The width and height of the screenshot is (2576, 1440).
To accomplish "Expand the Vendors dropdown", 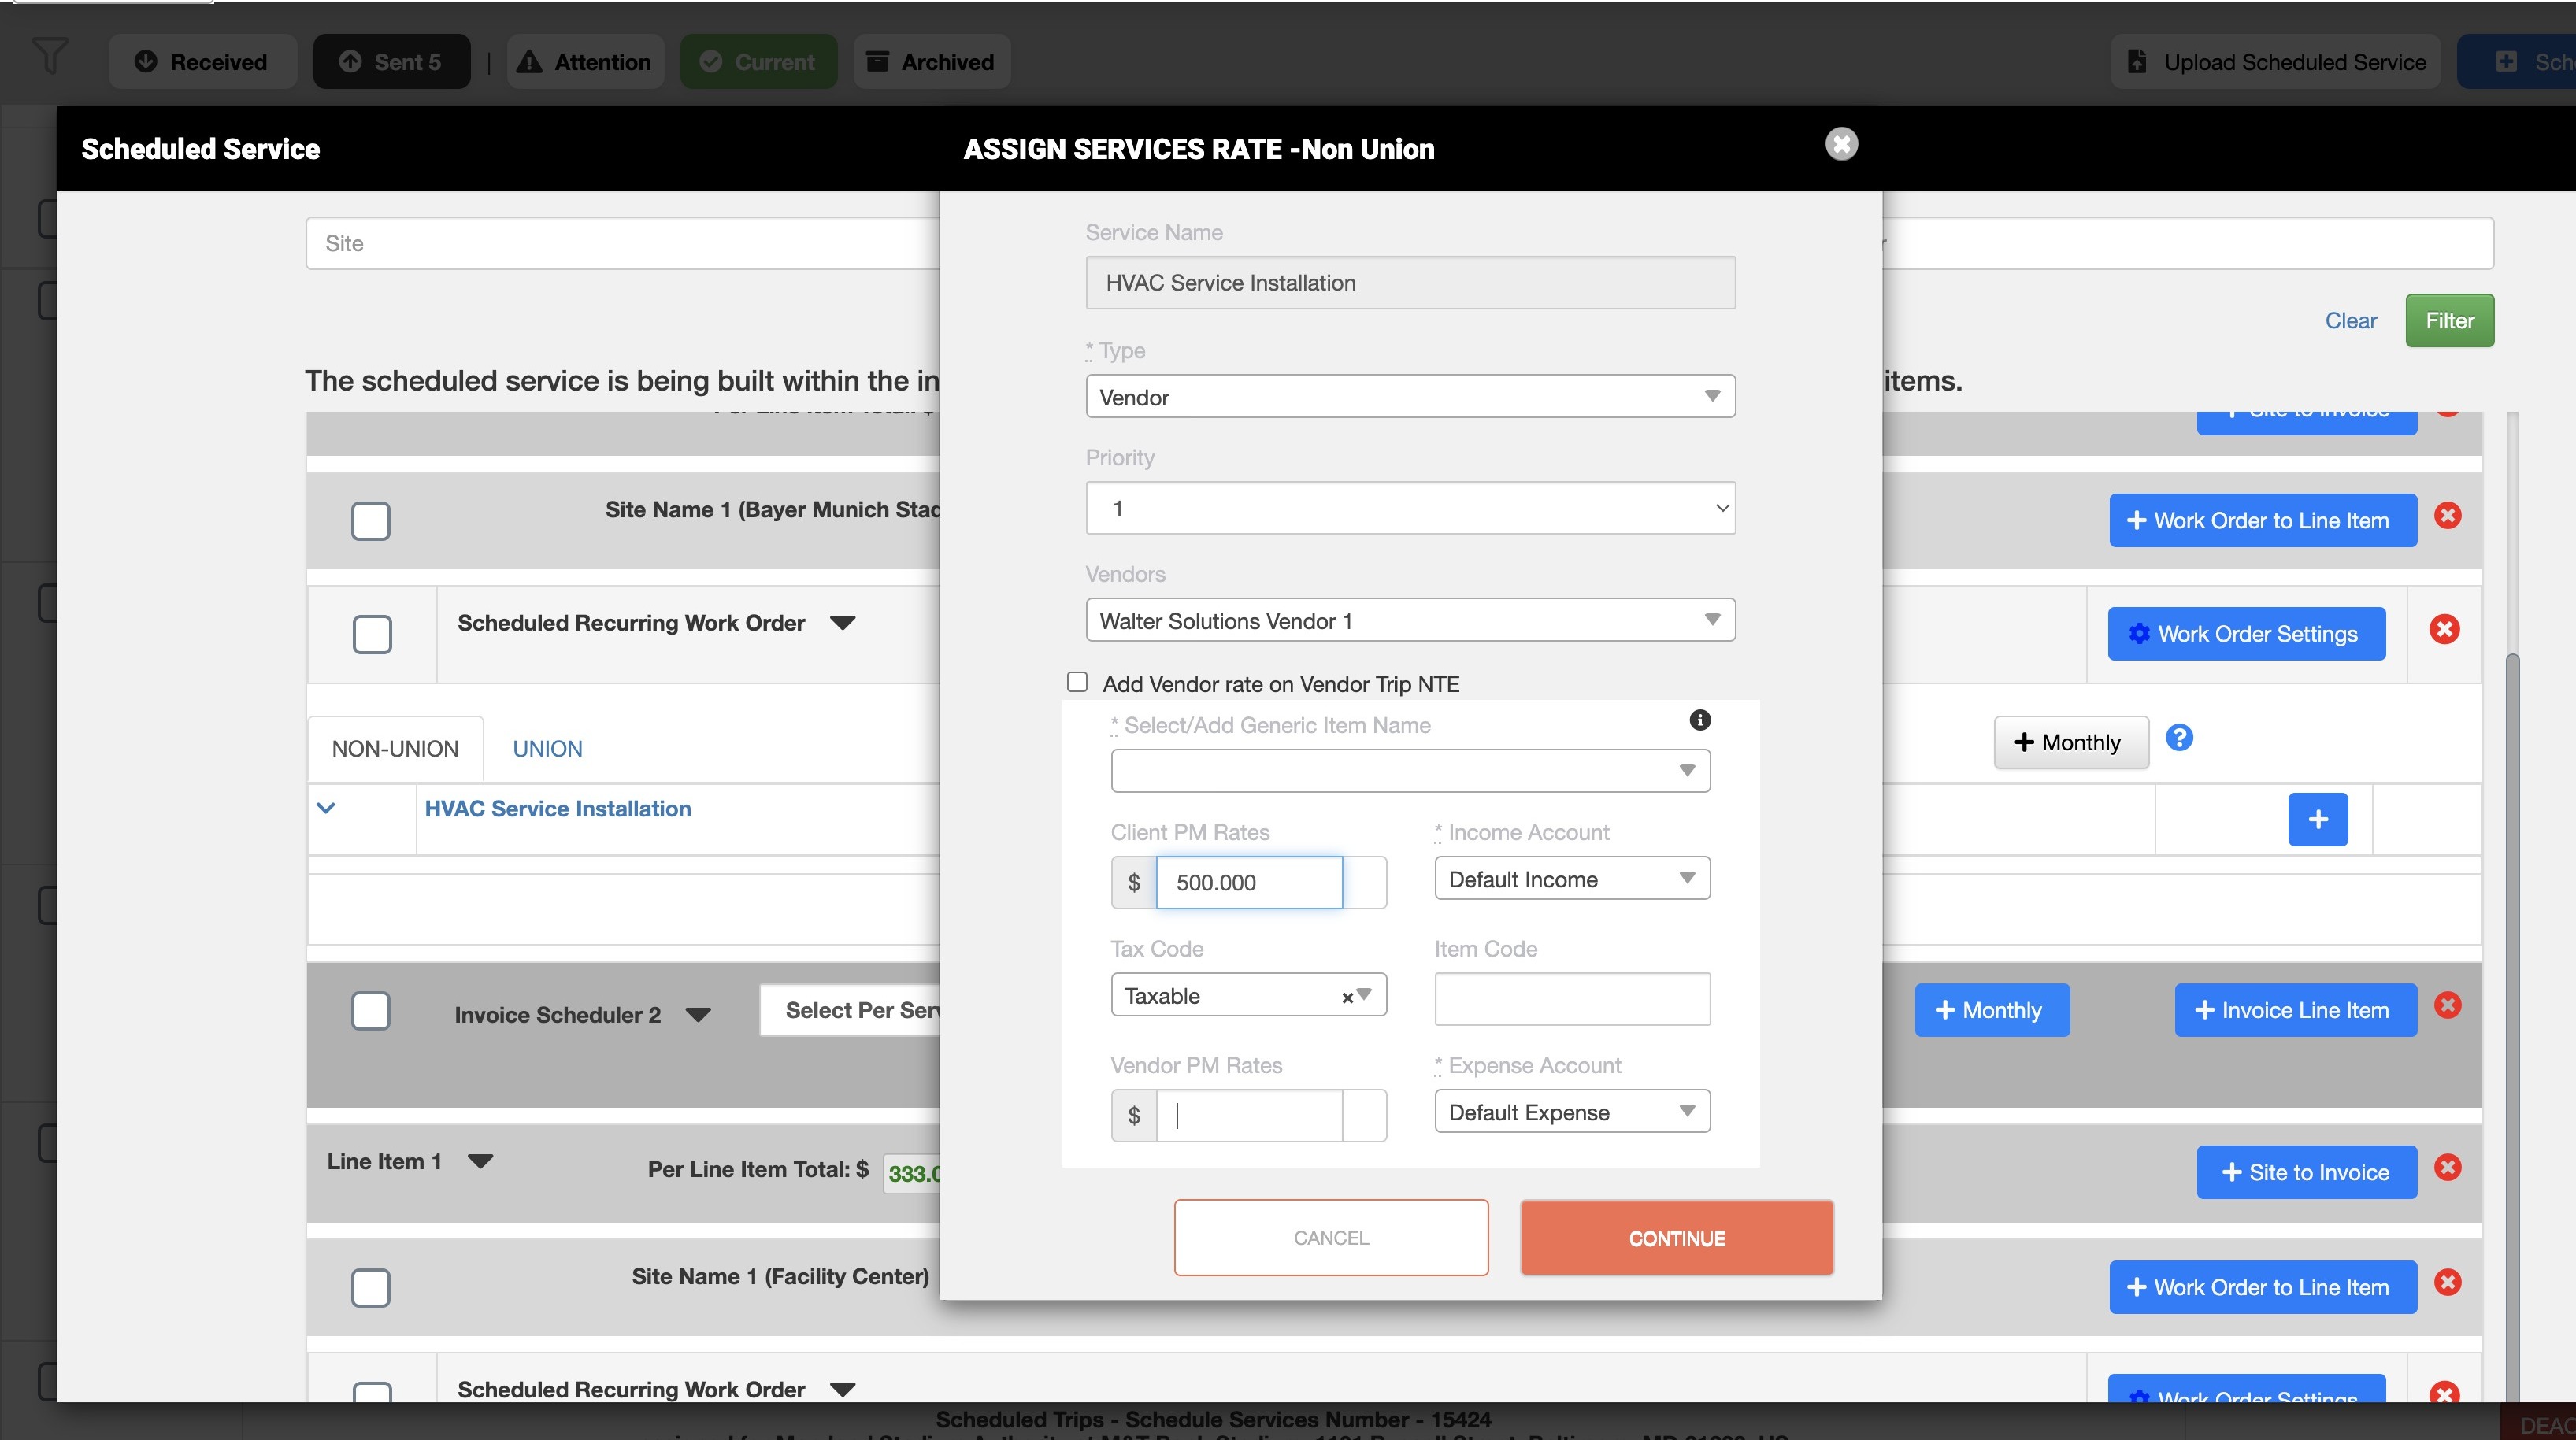I will point(1410,621).
